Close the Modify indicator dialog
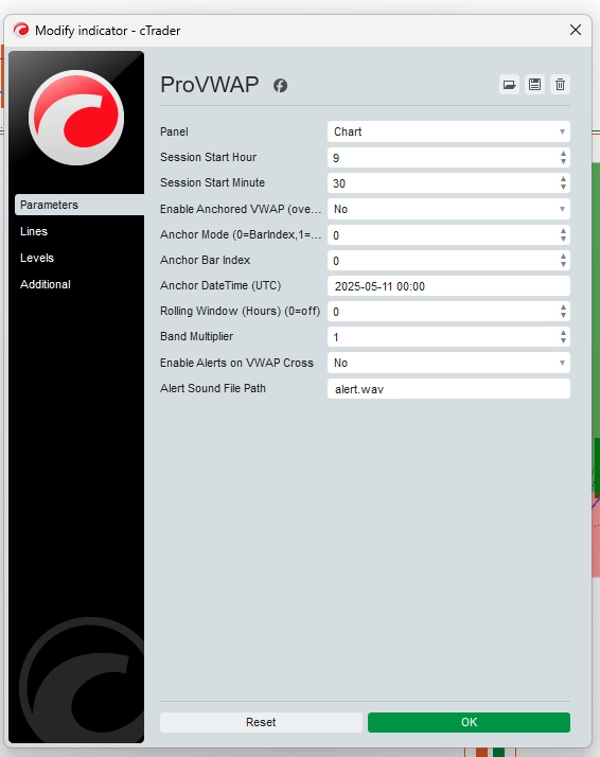This screenshot has width=600, height=757. [575, 30]
